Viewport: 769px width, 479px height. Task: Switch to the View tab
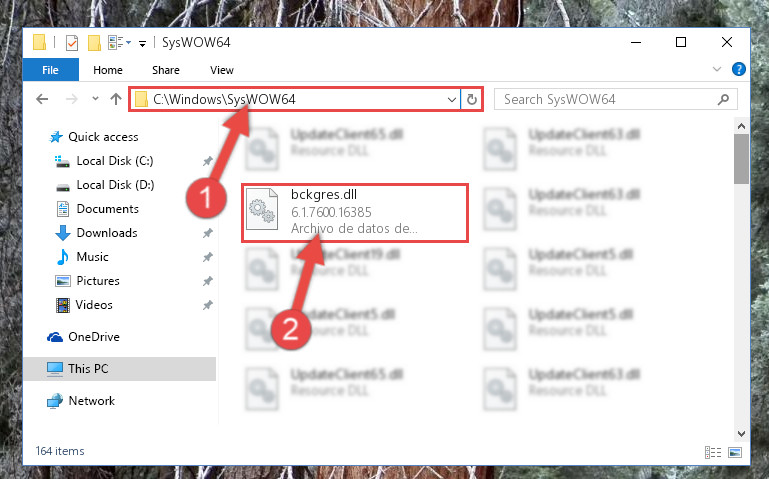point(222,70)
